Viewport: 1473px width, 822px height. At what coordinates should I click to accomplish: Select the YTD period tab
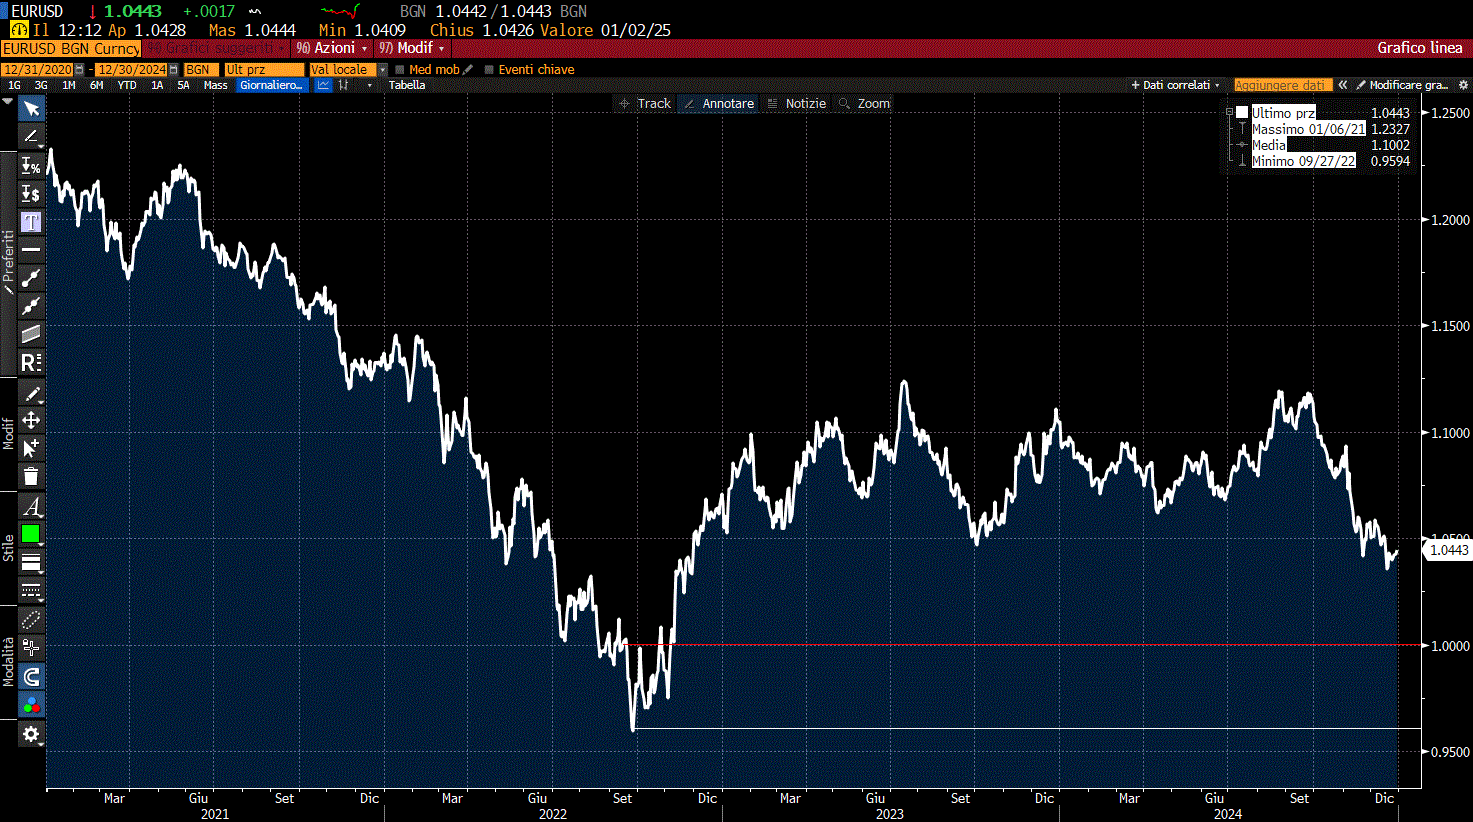coord(127,85)
